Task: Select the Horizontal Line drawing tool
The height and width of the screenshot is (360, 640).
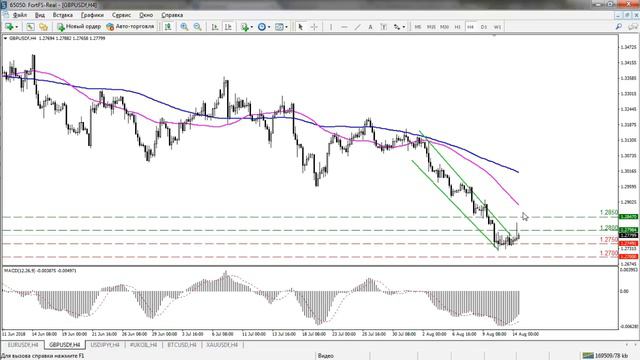Action: coord(344,27)
